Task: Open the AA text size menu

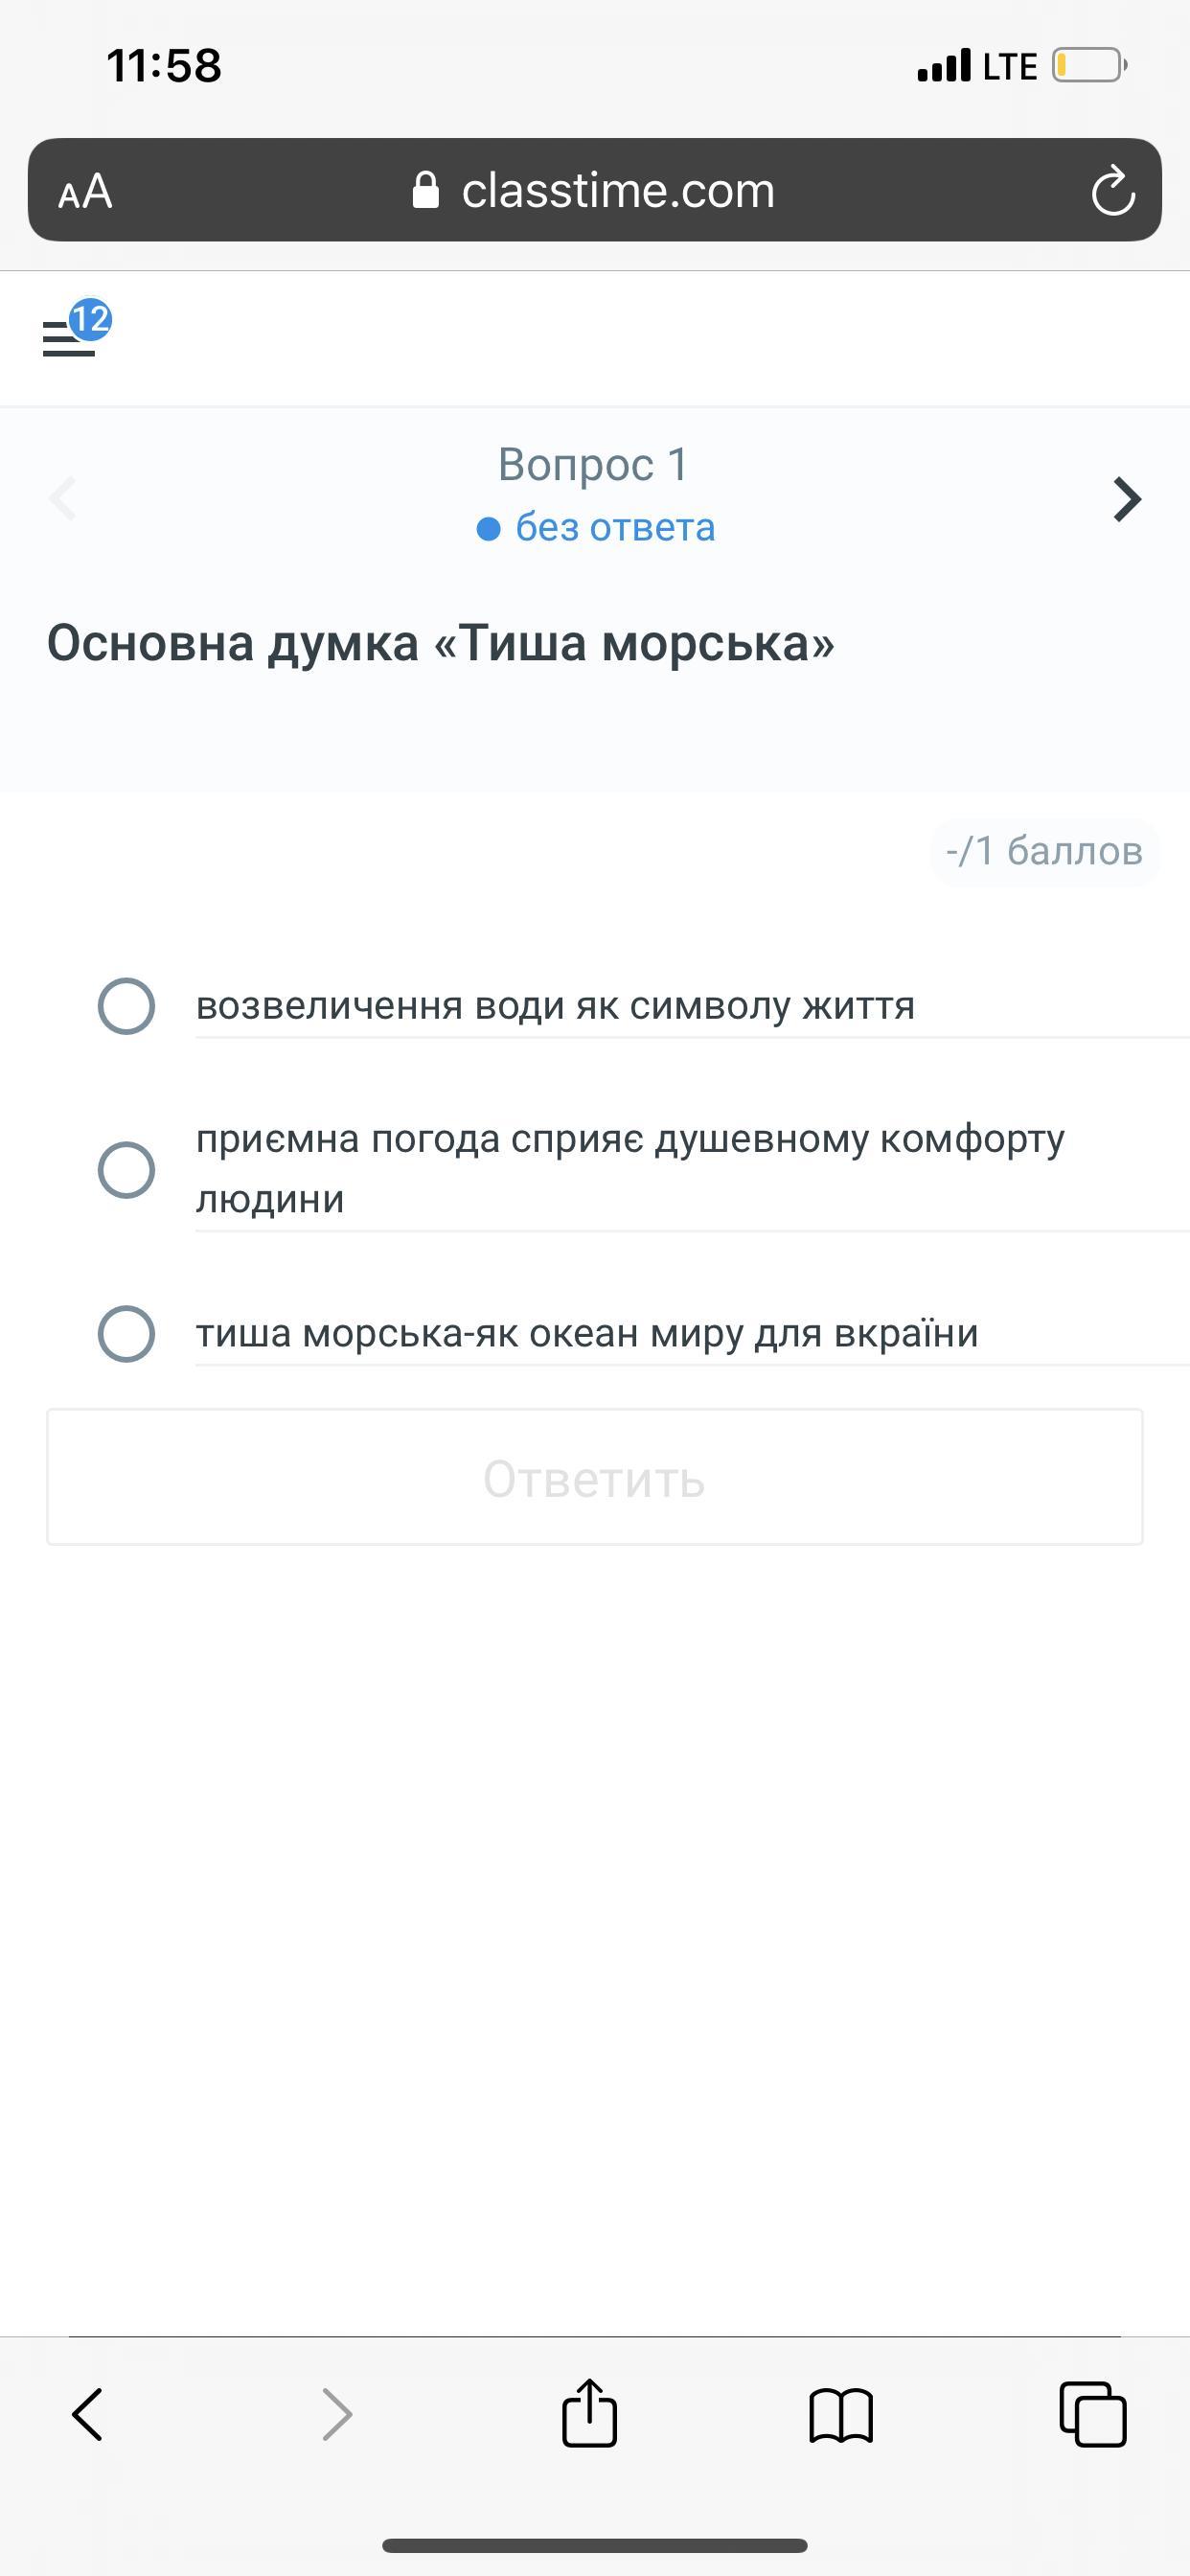Action: pyautogui.click(x=85, y=191)
